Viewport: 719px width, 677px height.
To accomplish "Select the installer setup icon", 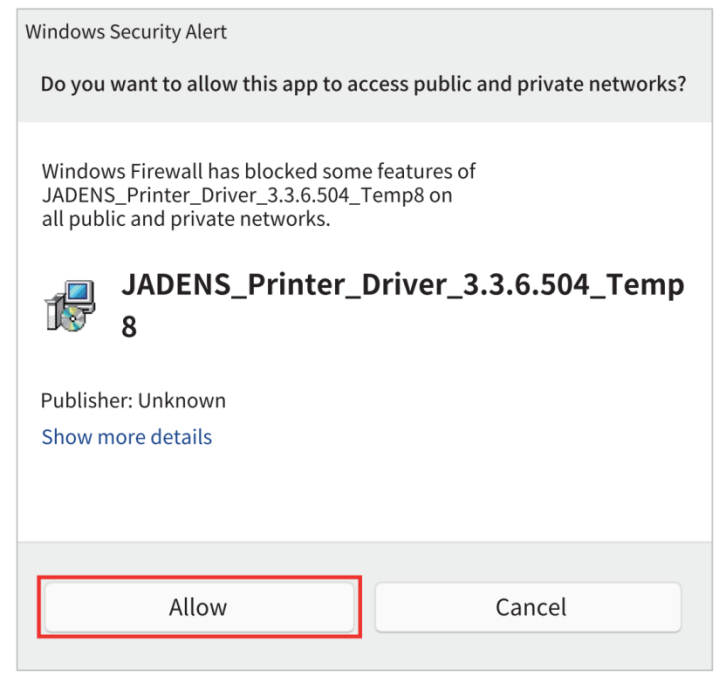I will 70,305.
